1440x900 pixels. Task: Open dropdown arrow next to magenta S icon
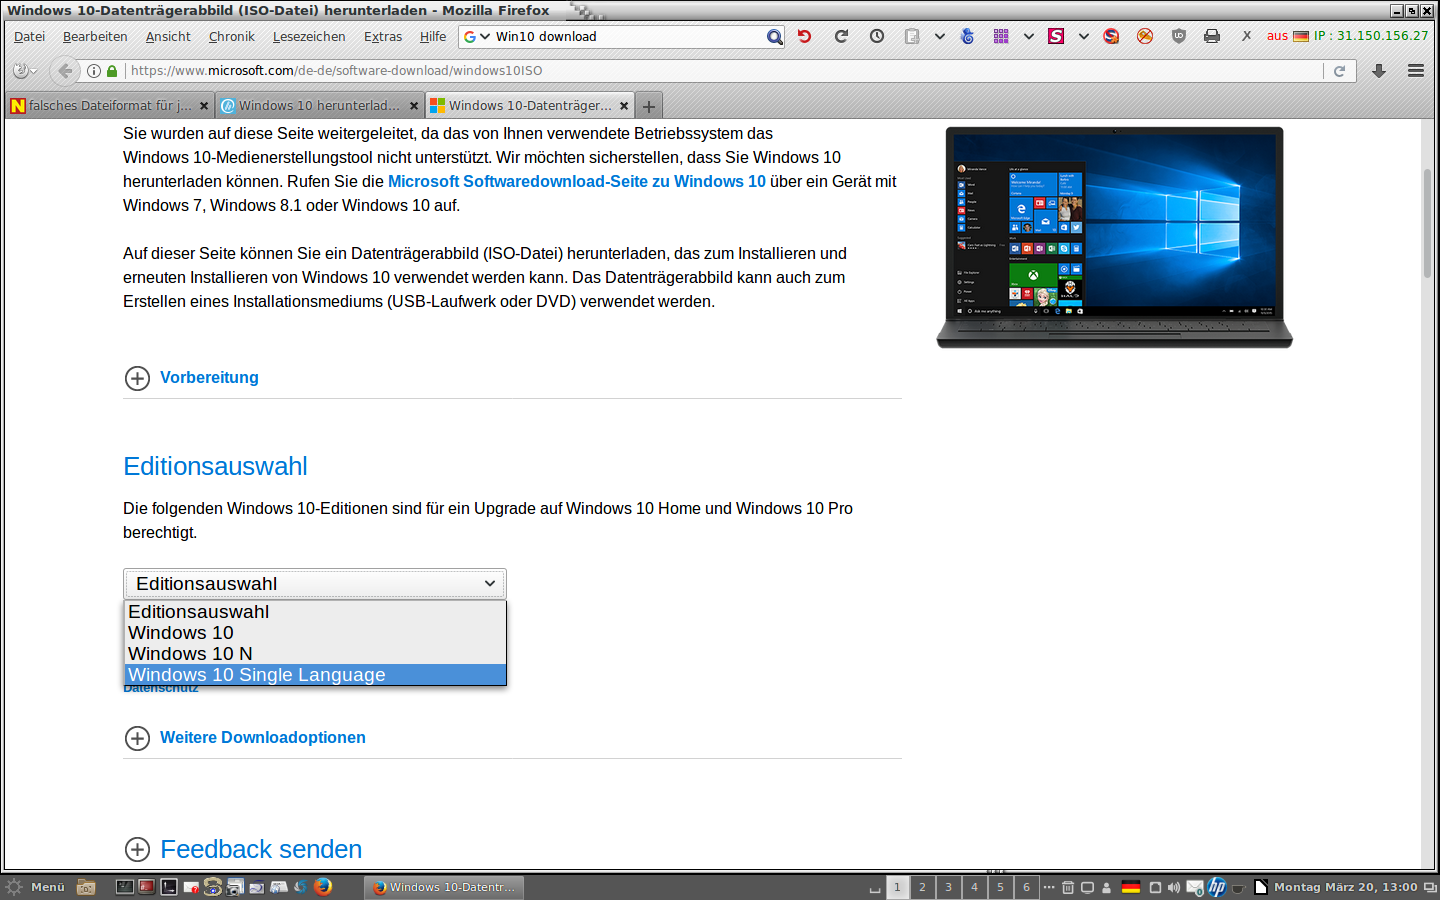pyautogui.click(x=1084, y=36)
